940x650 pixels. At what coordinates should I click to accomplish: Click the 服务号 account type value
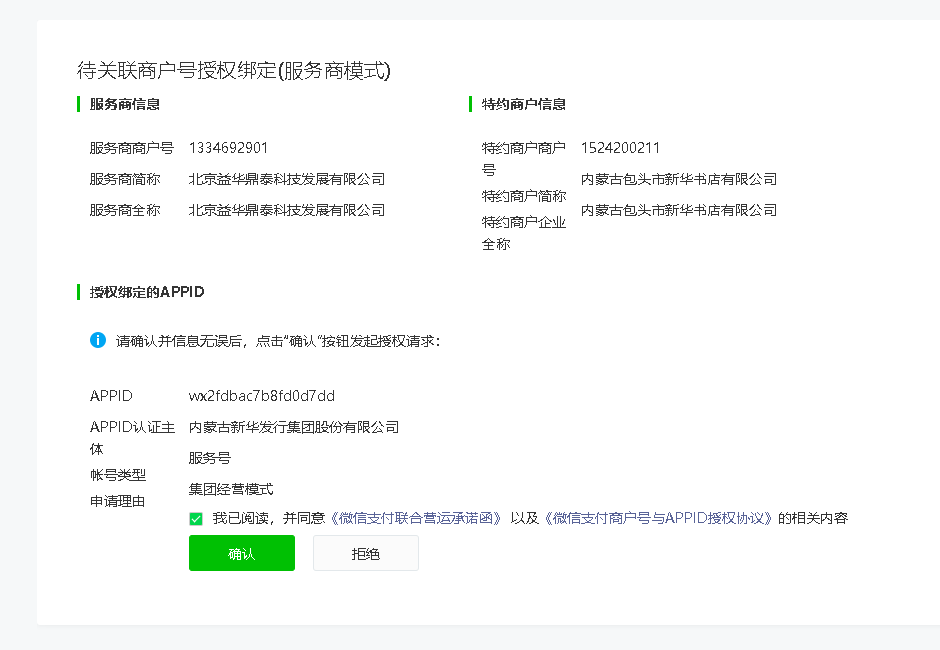point(210,458)
